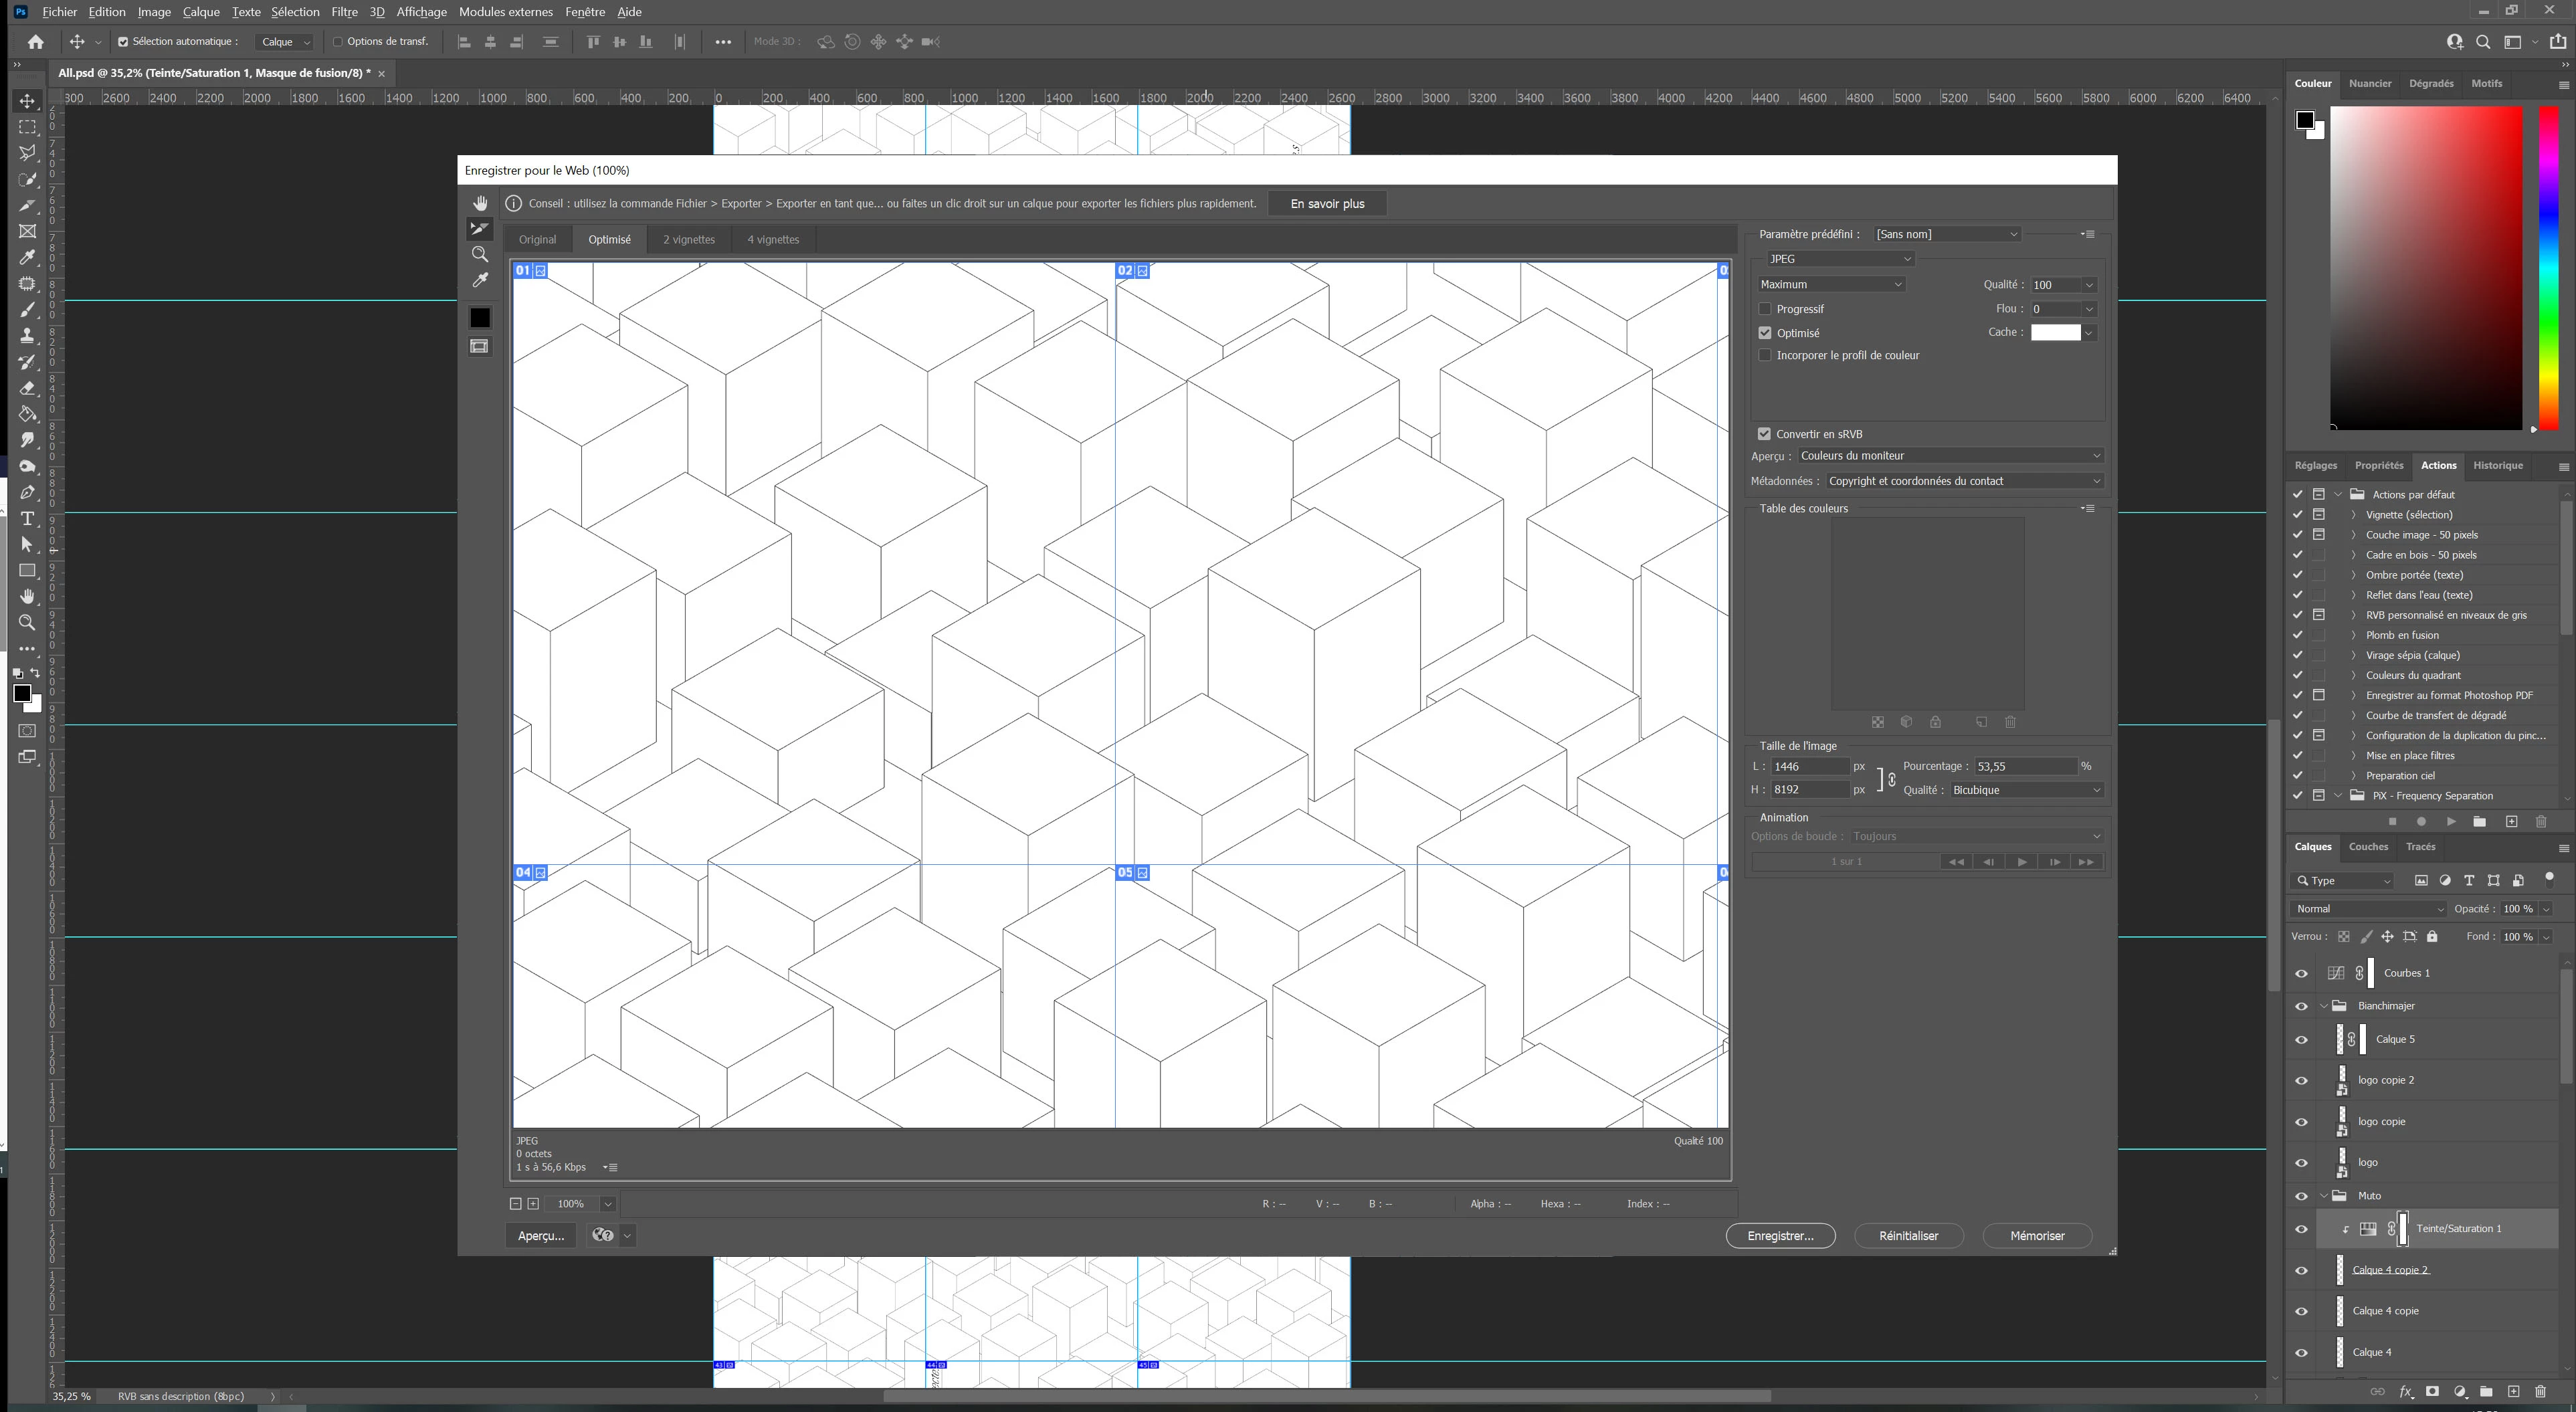Hide the Courbes 1 layer
This screenshot has width=2576, height=1412.
[x=2301, y=973]
